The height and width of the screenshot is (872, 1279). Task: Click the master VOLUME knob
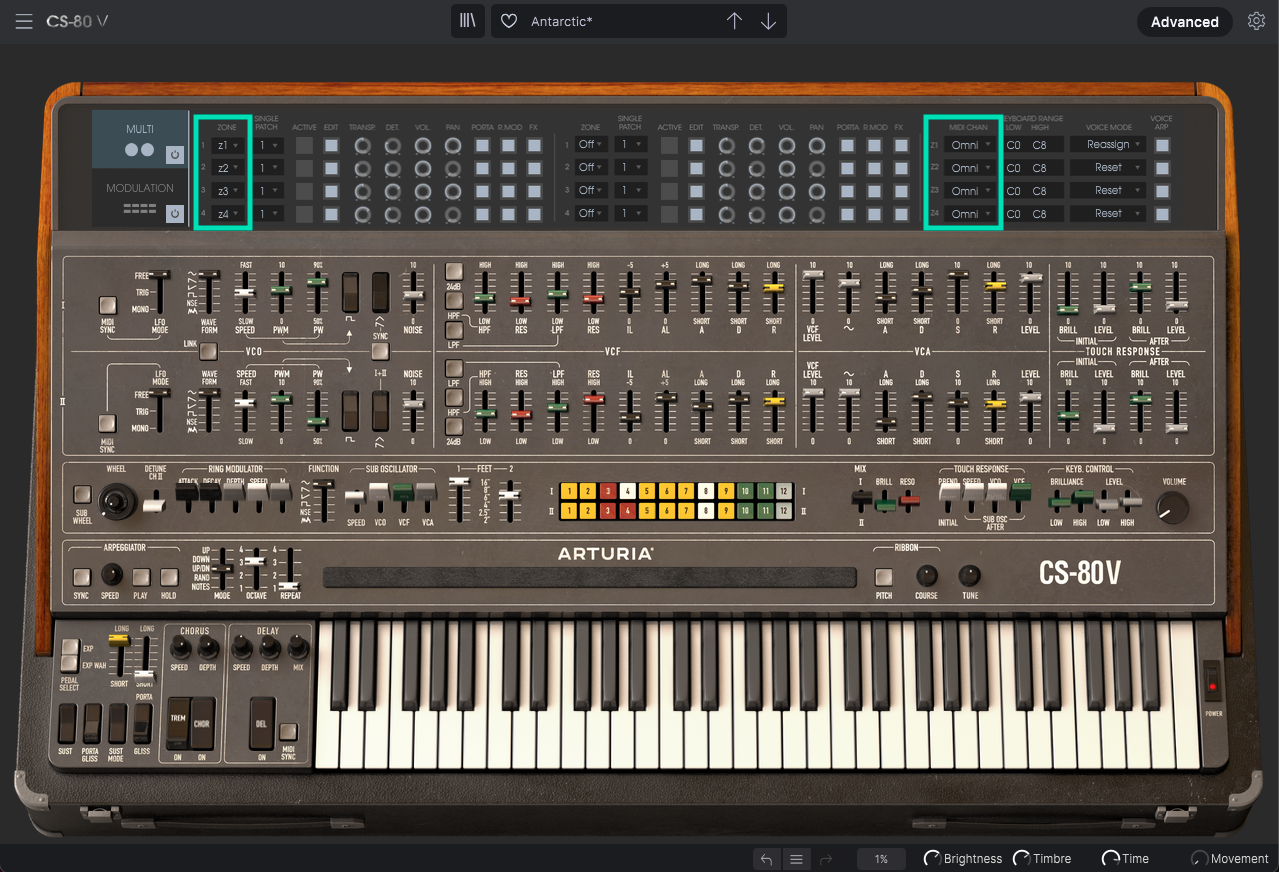1171,508
